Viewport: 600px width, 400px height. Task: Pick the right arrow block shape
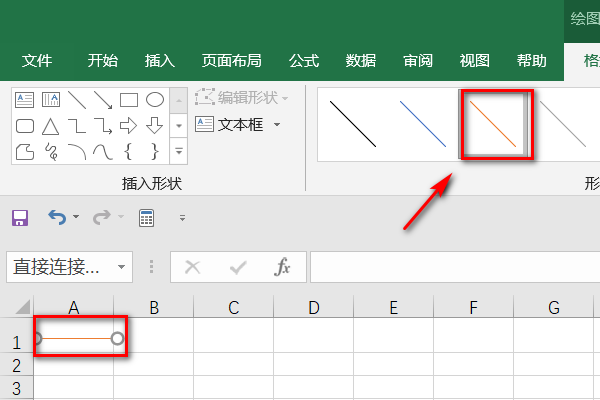click(128, 126)
